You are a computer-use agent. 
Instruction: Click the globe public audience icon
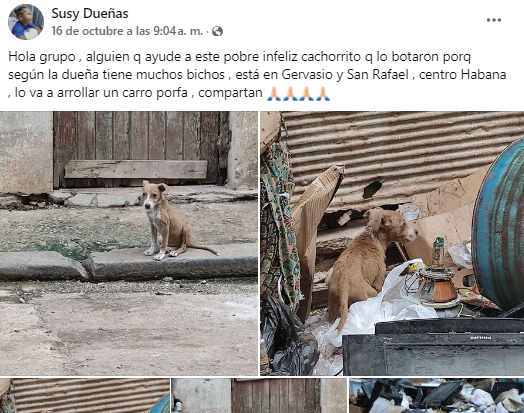tap(217, 31)
